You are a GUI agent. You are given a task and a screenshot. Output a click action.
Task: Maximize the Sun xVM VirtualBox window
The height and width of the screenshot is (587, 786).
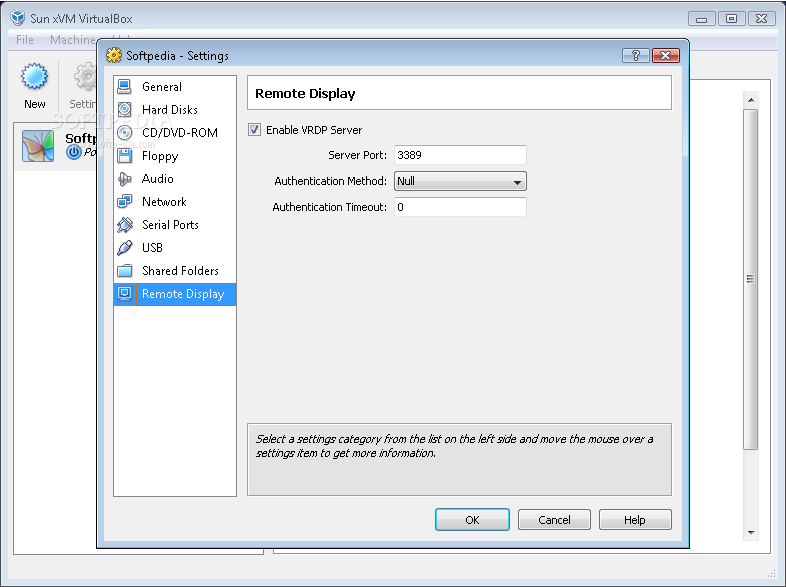[731, 19]
